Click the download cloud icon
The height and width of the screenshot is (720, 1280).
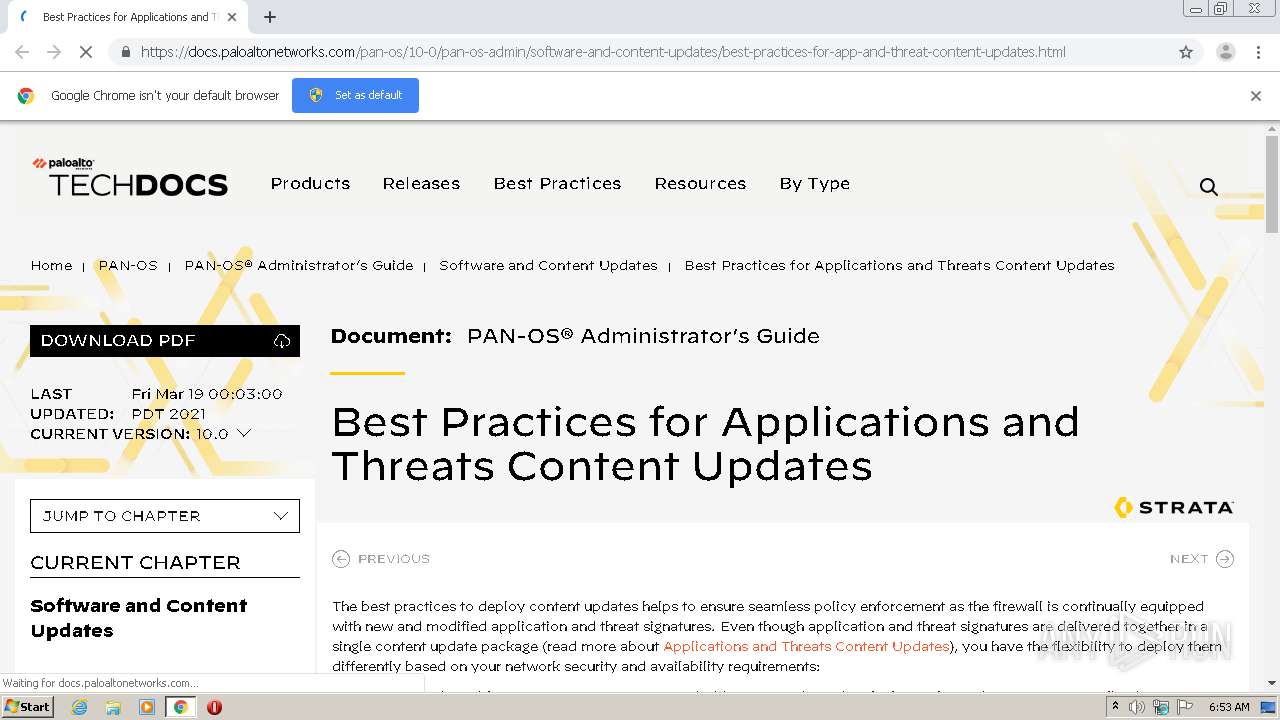(x=282, y=341)
